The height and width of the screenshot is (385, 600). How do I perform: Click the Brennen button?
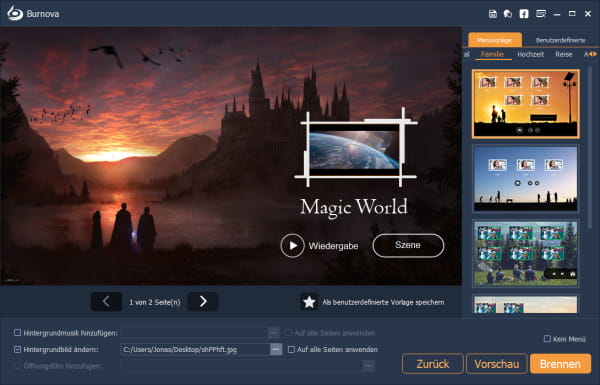[560, 364]
